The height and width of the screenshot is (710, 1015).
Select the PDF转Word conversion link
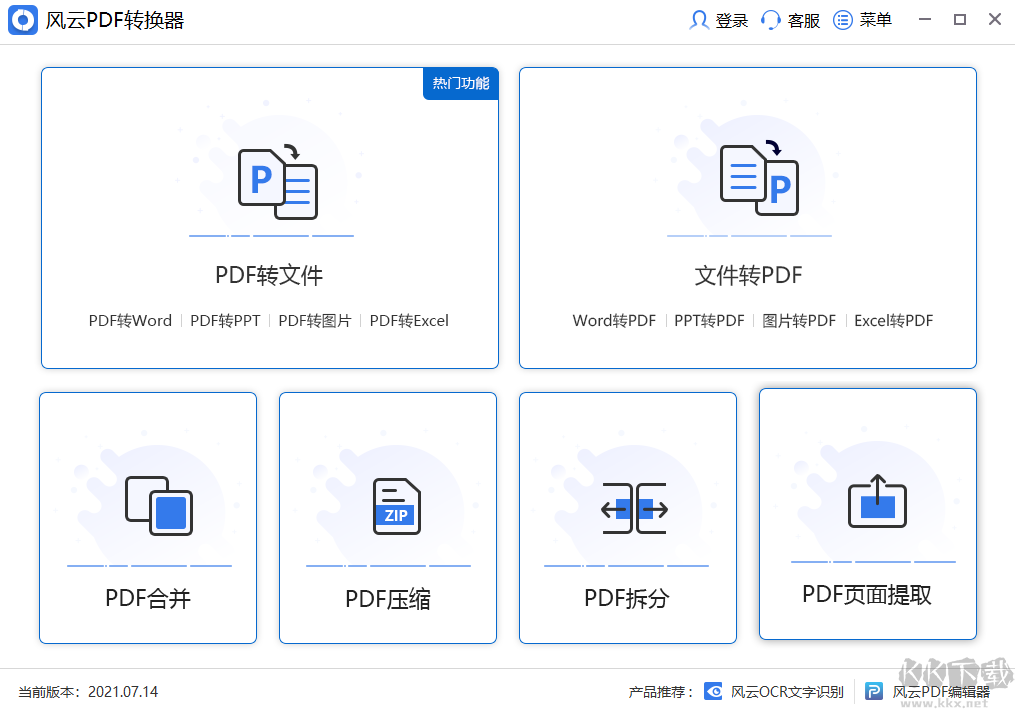point(130,320)
